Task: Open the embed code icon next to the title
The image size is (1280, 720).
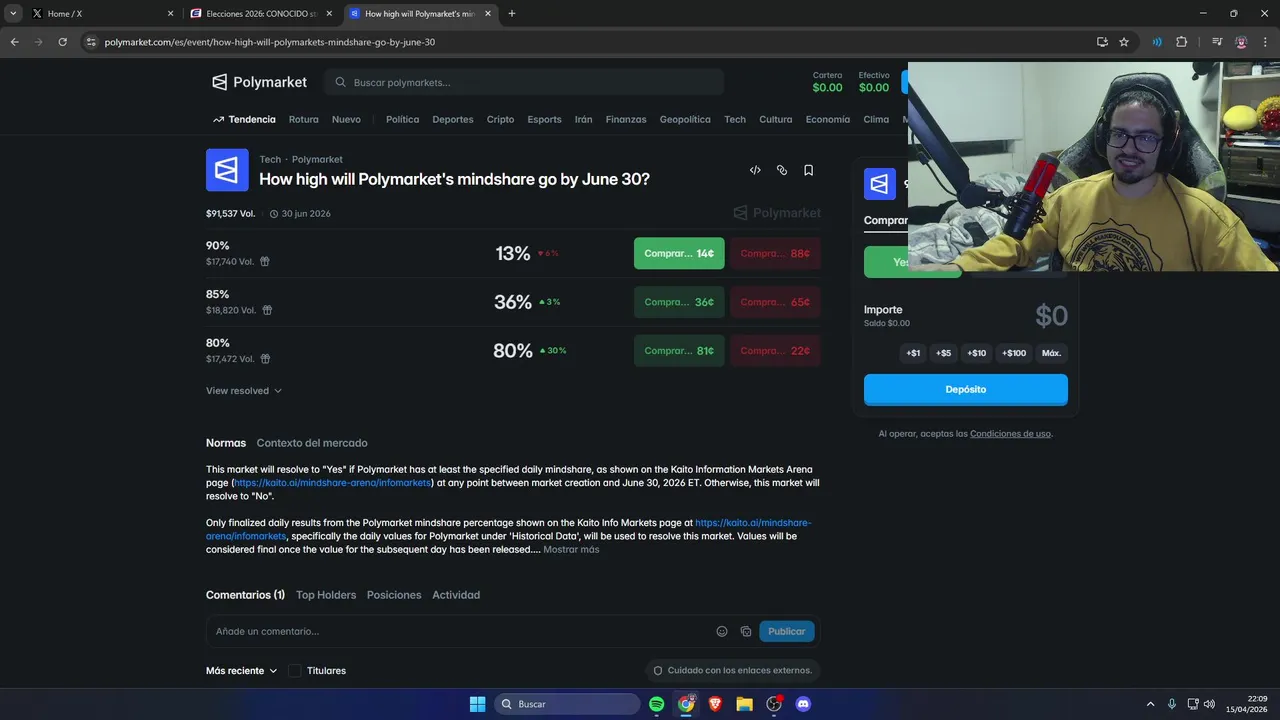Action: (x=755, y=170)
